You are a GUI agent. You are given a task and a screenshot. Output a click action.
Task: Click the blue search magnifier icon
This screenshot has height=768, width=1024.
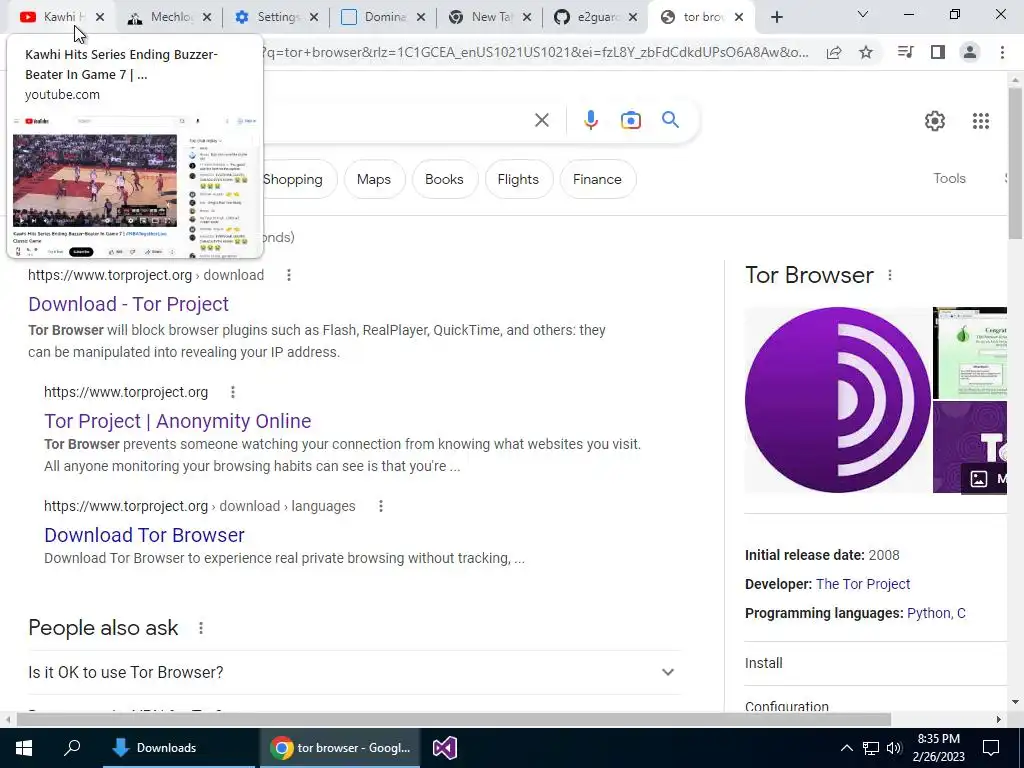tap(670, 120)
